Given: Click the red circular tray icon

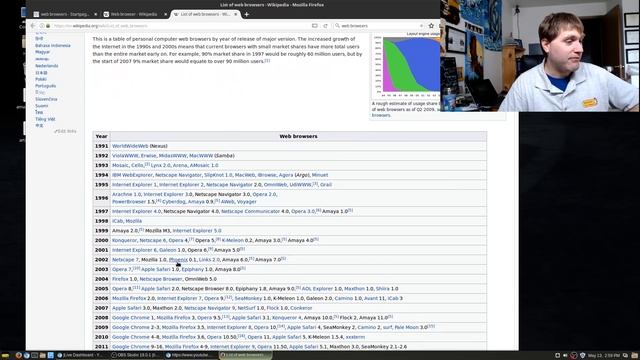Looking at the screenshot, I should tap(574, 356).
